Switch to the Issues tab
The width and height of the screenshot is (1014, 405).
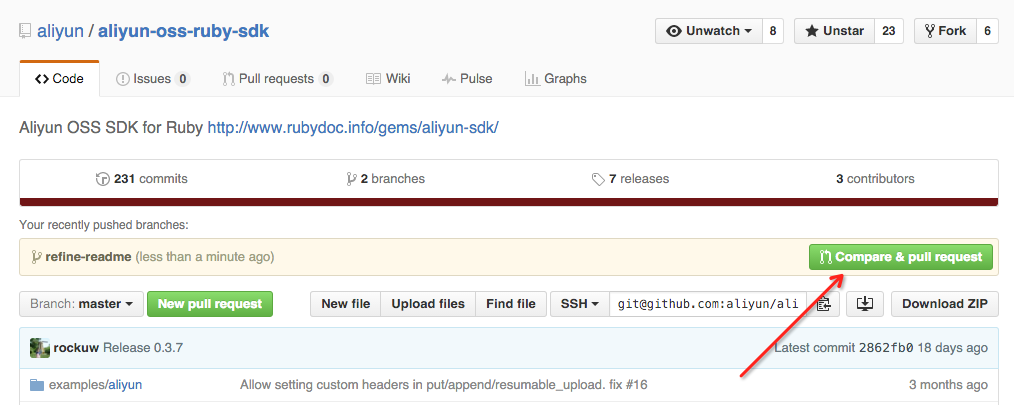(152, 78)
